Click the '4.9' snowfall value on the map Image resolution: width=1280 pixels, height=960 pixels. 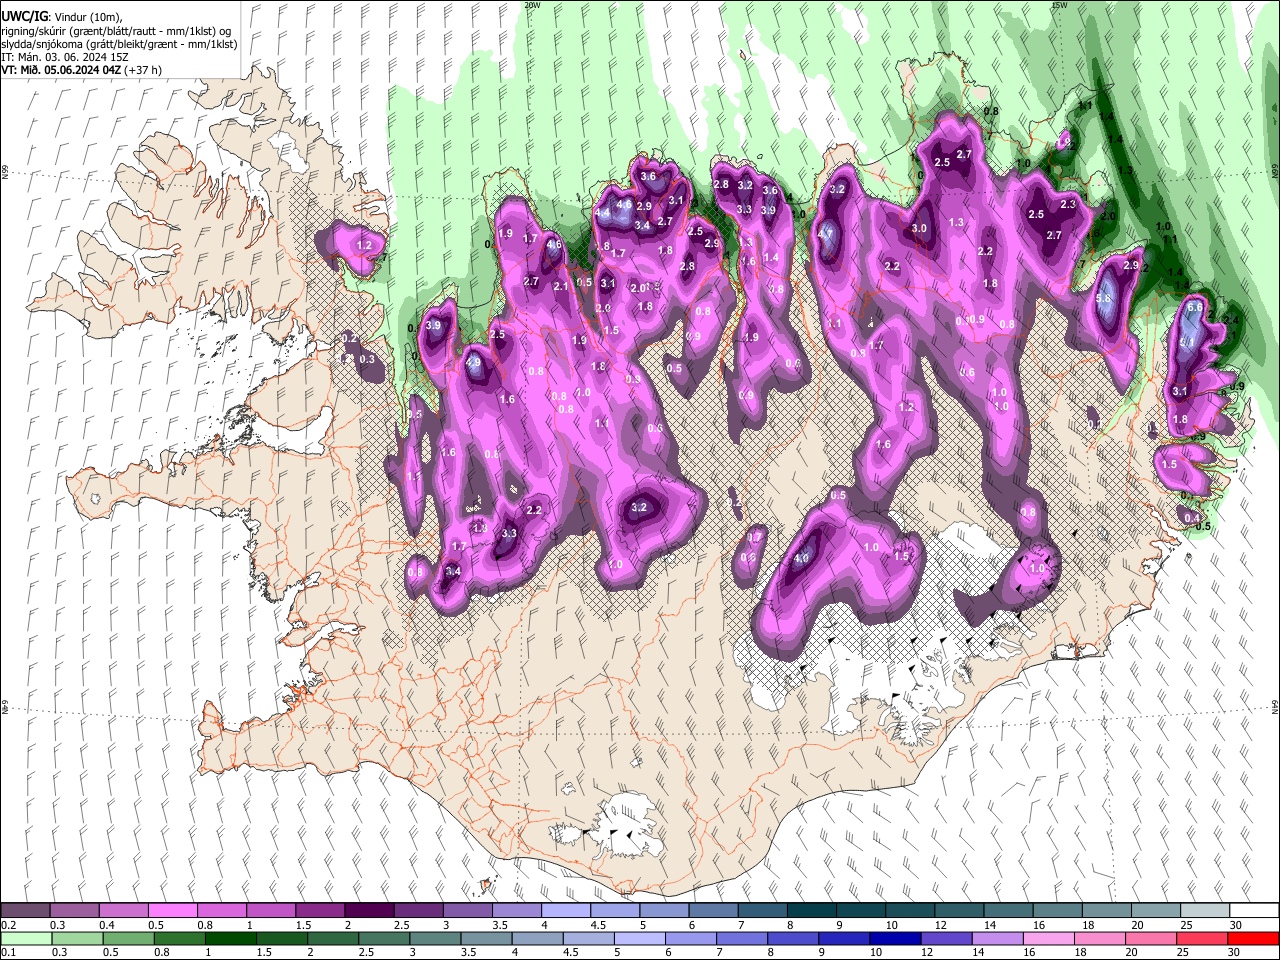click(x=474, y=362)
